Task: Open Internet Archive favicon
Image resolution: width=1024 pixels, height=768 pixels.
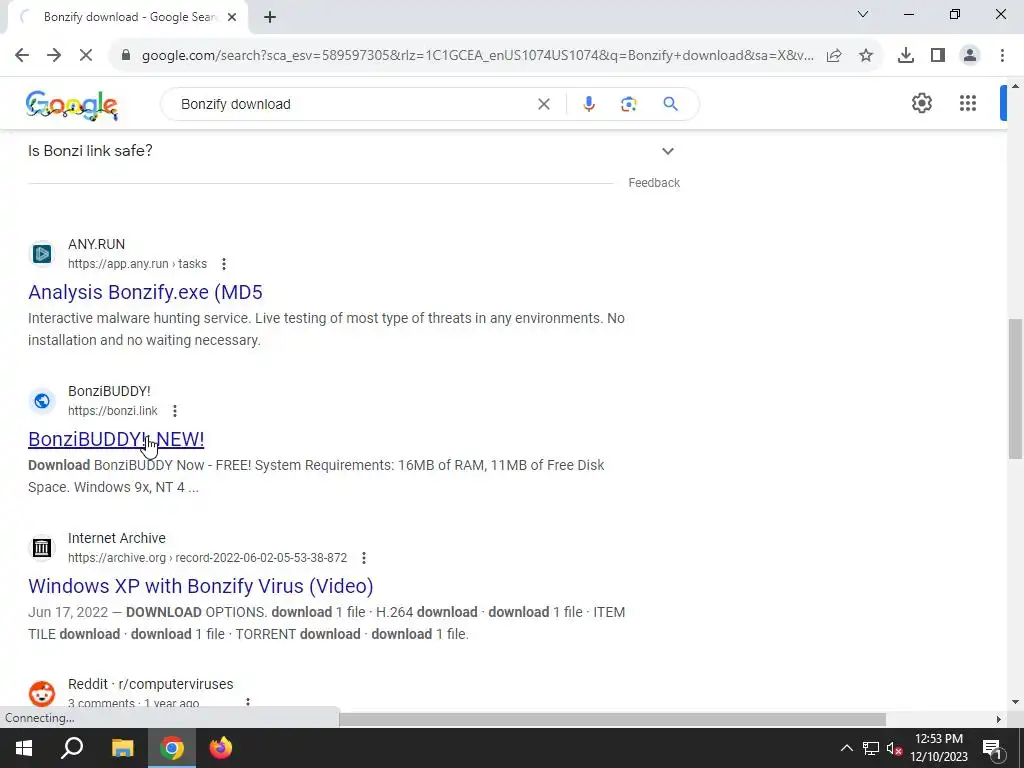Action: coord(42,547)
